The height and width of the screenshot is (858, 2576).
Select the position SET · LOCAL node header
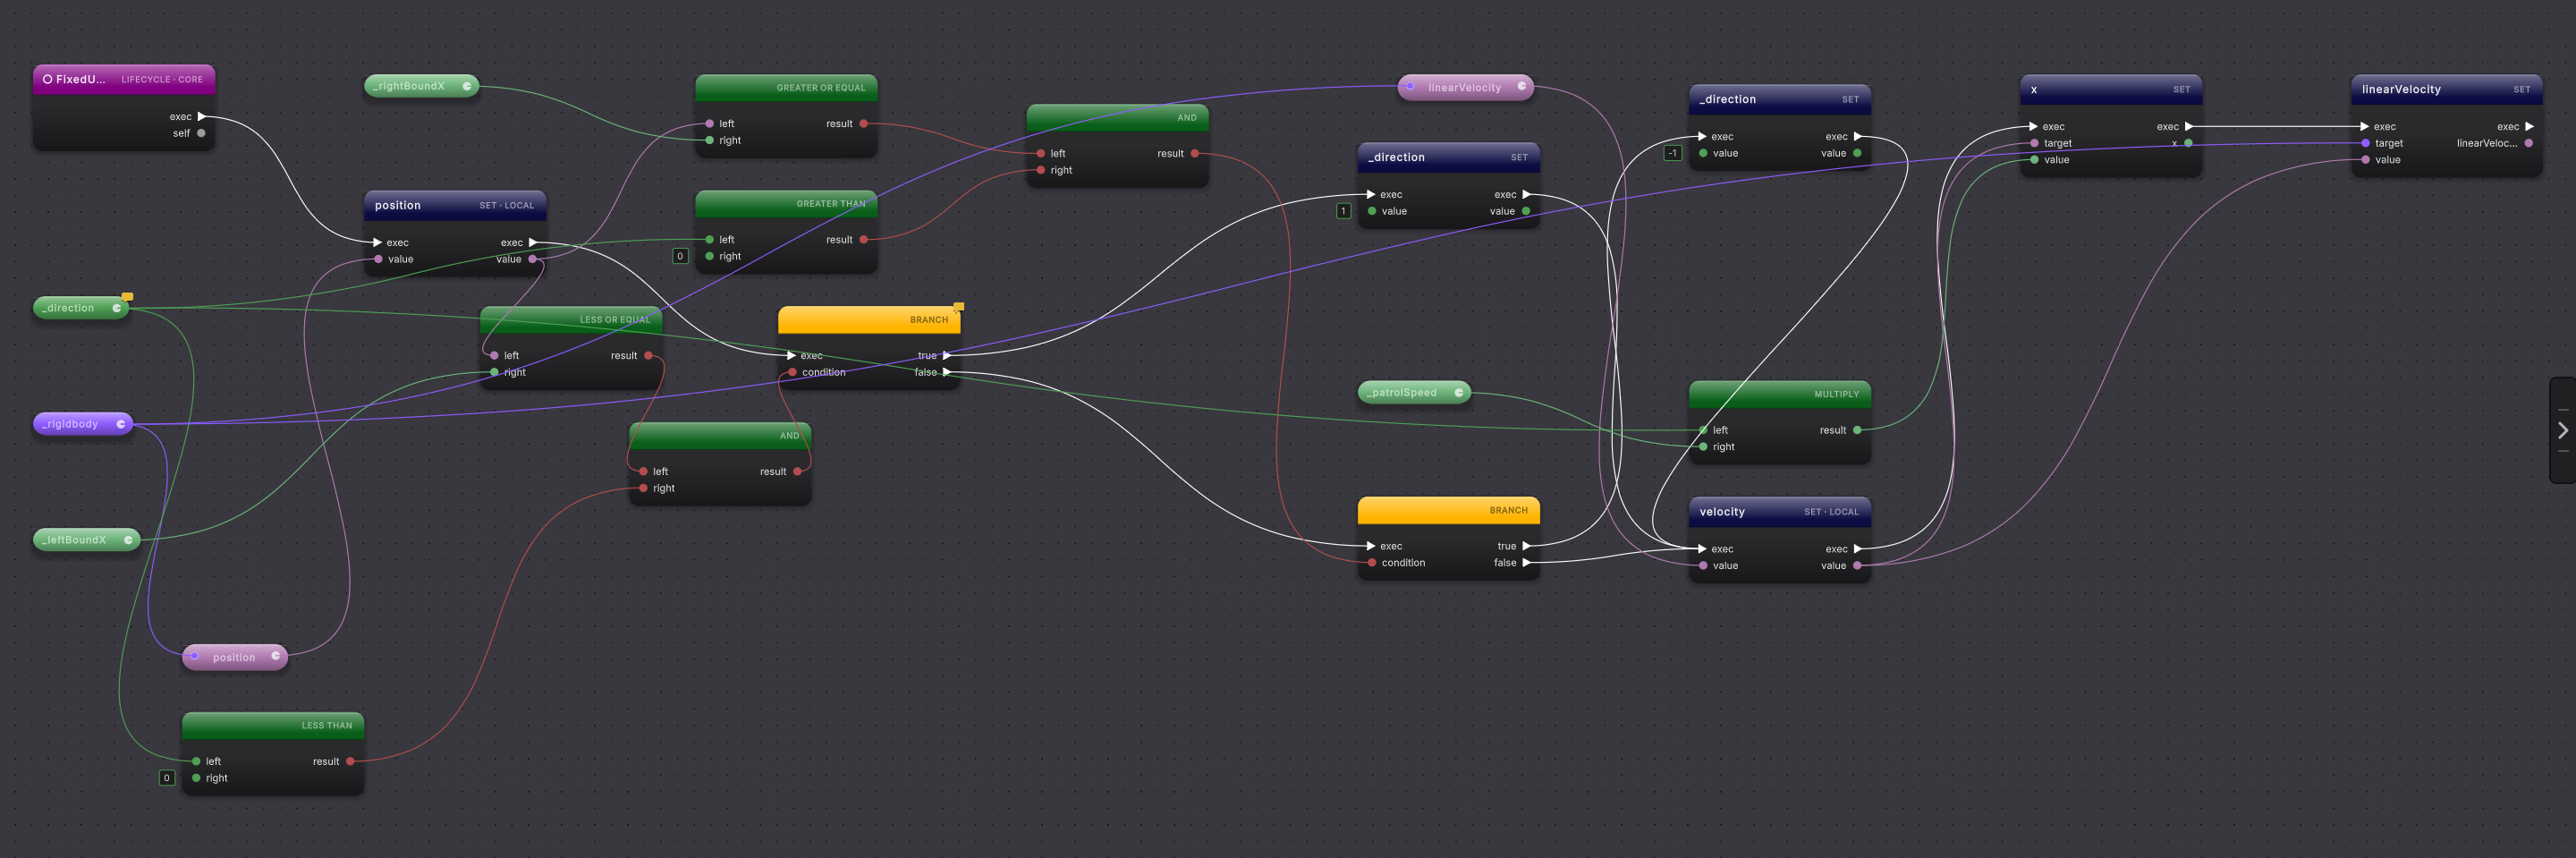(455, 205)
